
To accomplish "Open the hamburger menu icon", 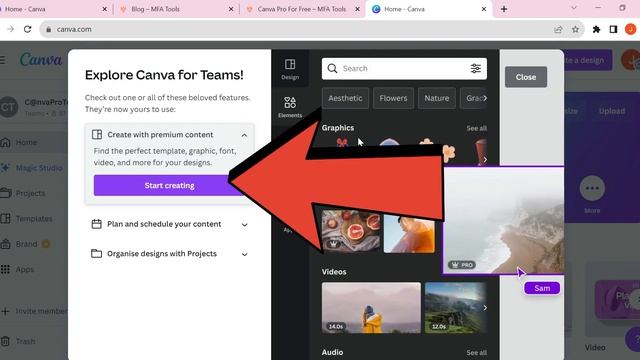I will tap(3, 60).
